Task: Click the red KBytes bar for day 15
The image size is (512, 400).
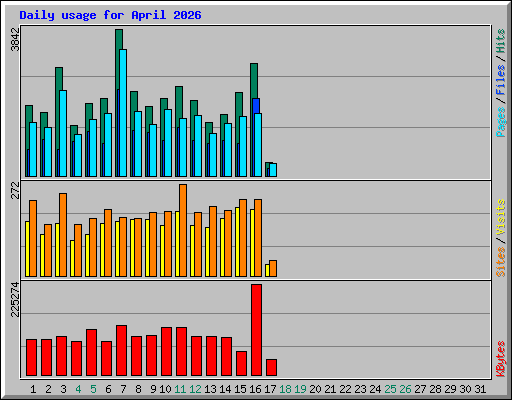Action: coord(241,363)
